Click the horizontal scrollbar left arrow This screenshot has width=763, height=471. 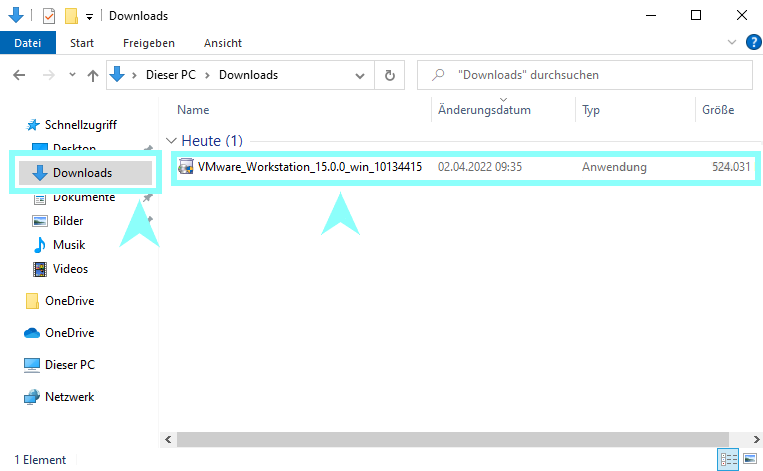(x=168, y=439)
